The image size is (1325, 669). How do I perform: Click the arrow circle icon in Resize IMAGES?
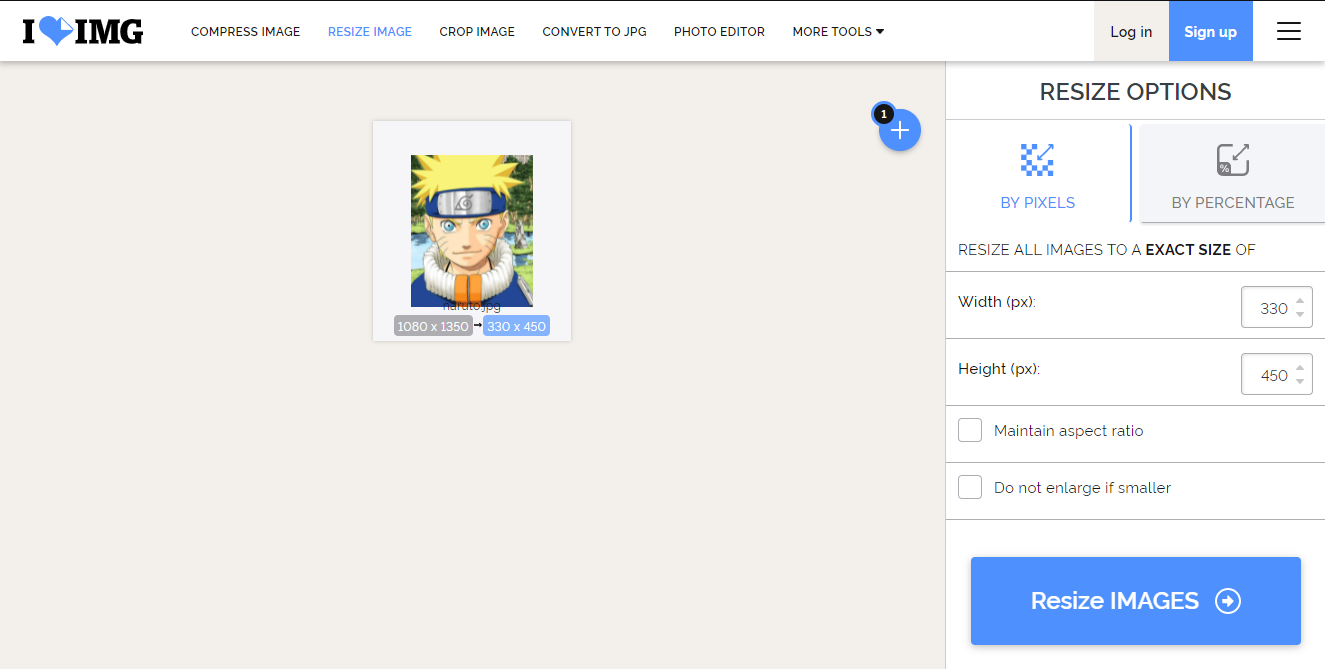pyautogui.click(x=1228, y=601)
